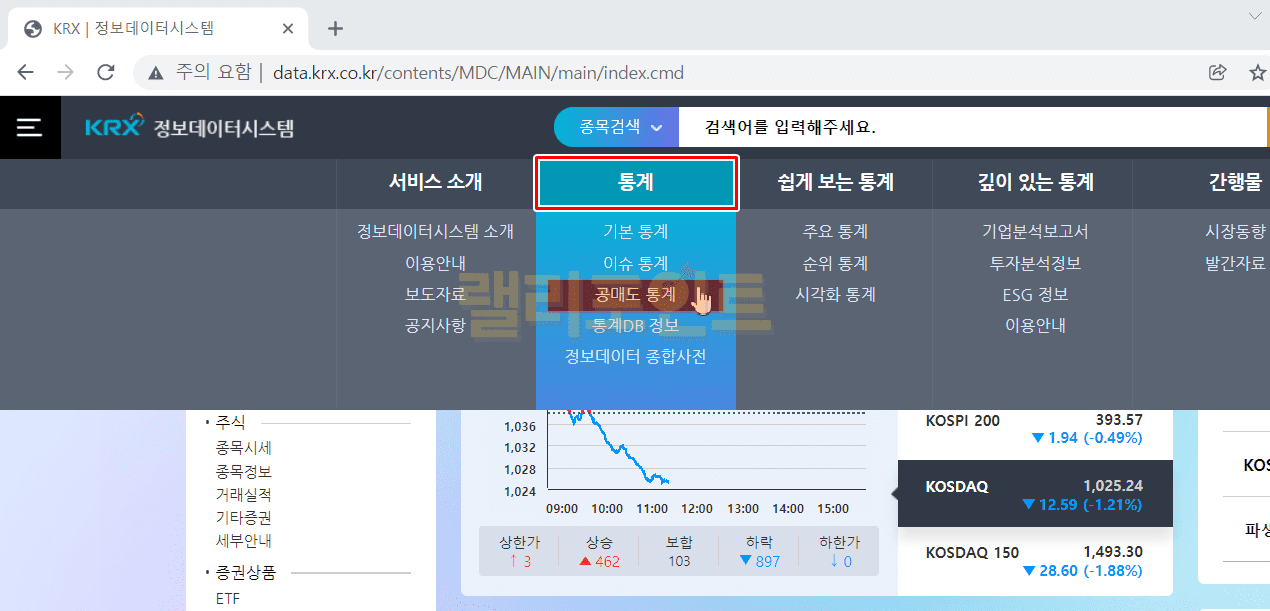The image size is (1270, 611).
Task: Expand the 종목검색 dropdown
Action: 616,127
